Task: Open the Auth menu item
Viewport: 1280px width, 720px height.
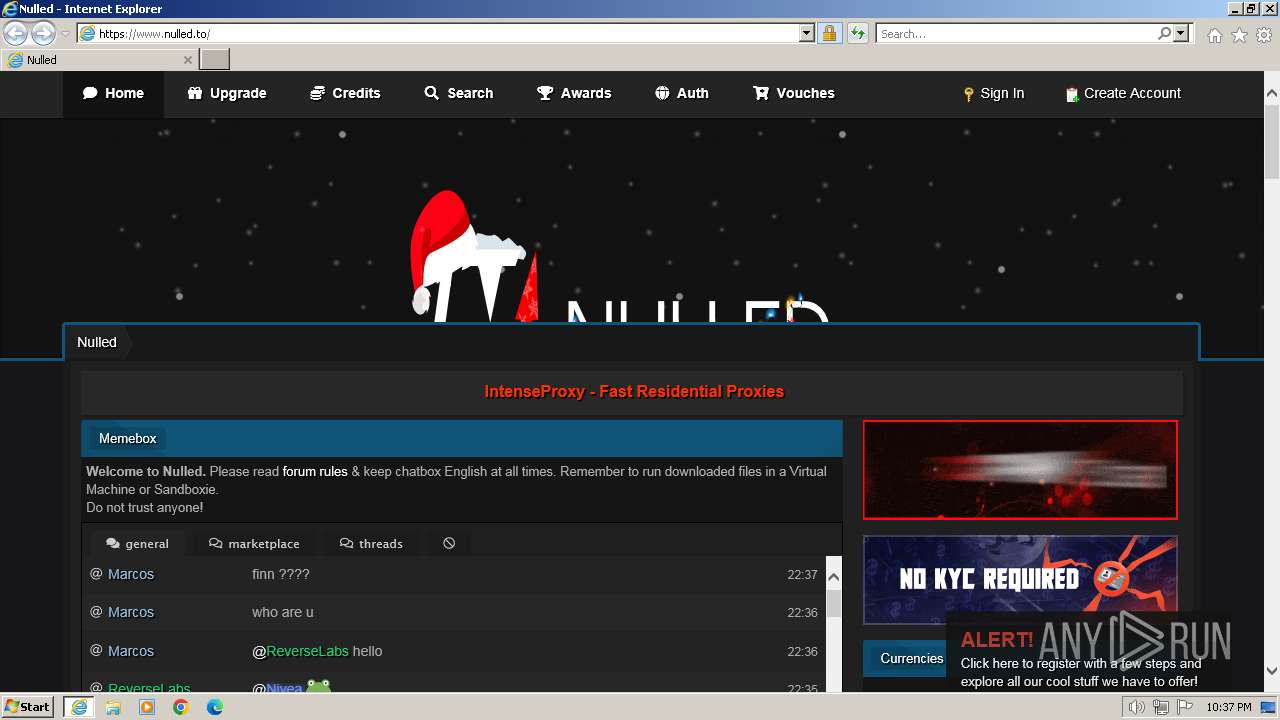Action: (x=682, y=93)
